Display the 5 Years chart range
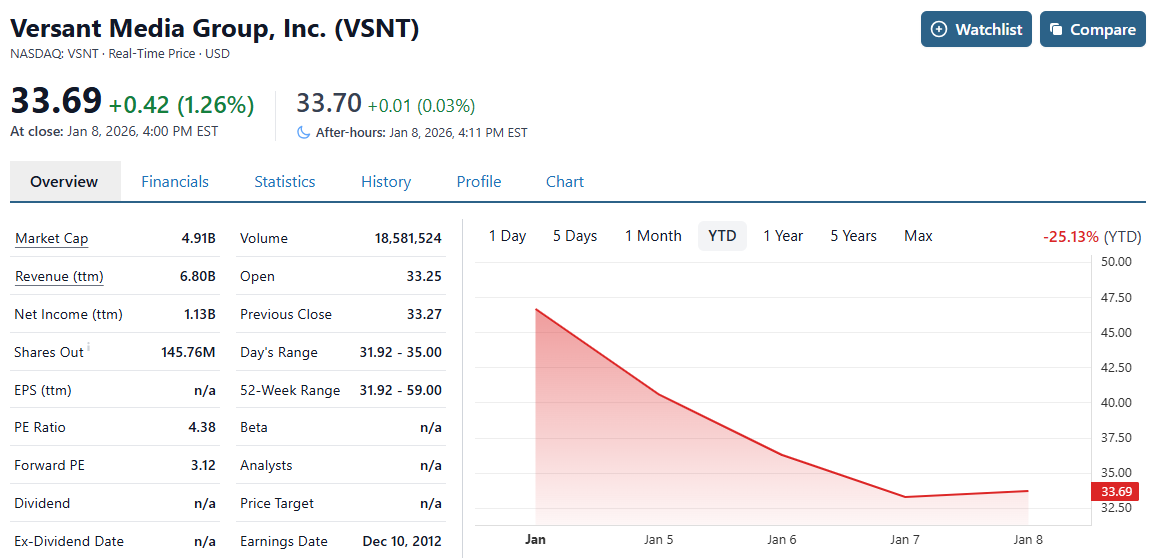The height and width of the screenshot is (558, 1155). (853, 236)
